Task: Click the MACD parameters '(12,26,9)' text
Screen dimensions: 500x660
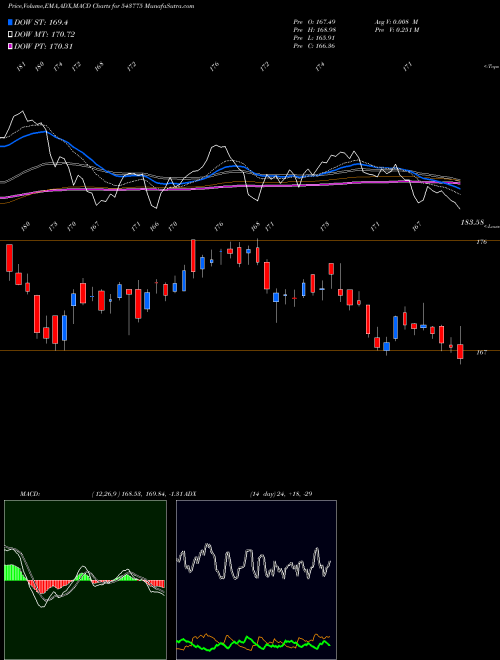Action: (106, 494)
